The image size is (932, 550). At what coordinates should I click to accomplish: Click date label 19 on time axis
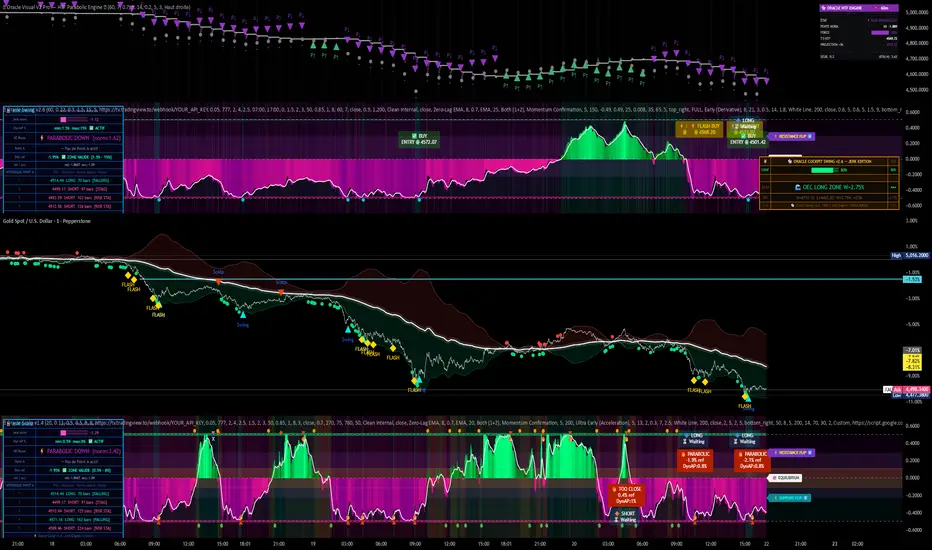(x=313, y=543)
